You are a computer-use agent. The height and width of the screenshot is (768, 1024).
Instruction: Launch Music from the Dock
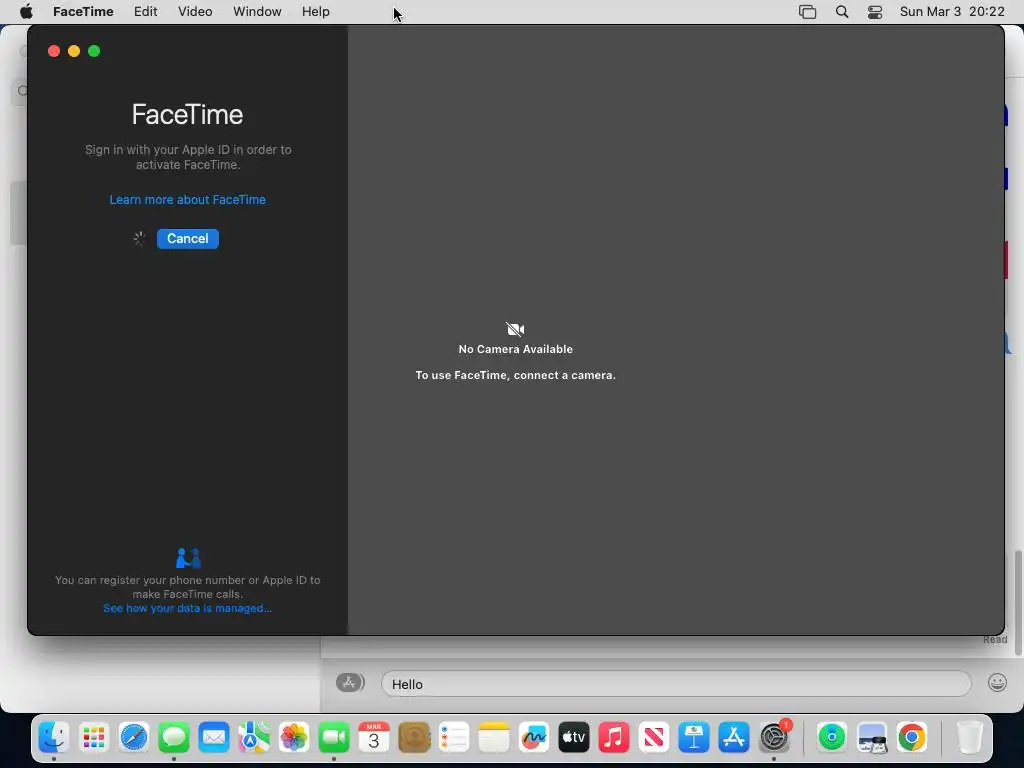(614, 737)
